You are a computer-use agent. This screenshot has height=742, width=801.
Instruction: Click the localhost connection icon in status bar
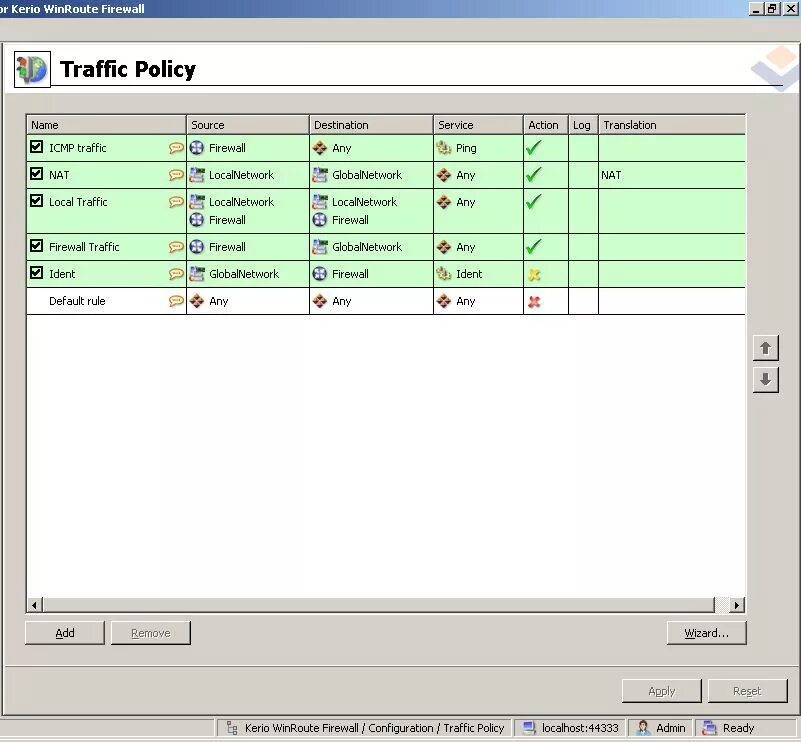[529, 728]
